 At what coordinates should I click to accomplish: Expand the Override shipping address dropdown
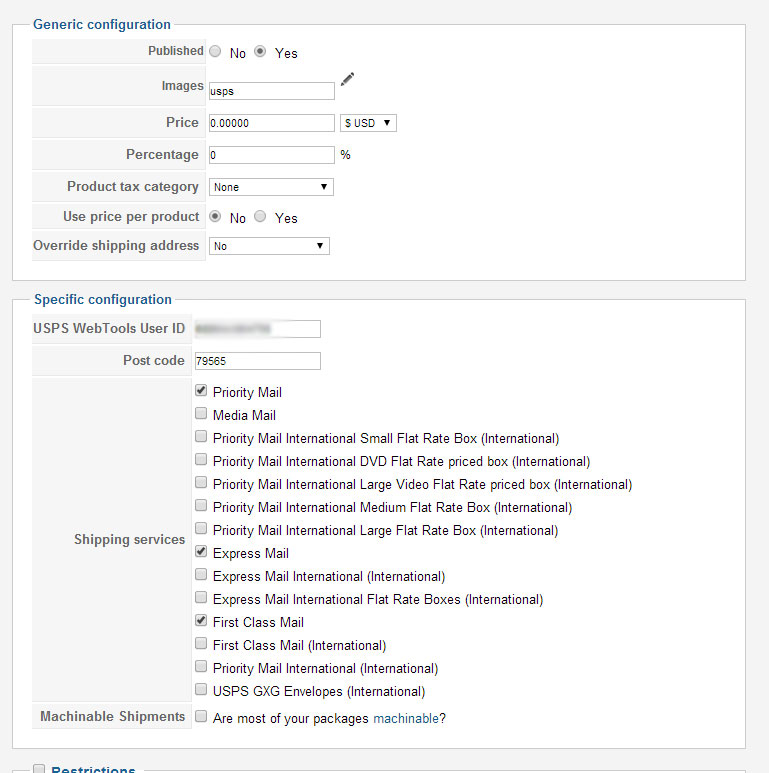(269, 246)
